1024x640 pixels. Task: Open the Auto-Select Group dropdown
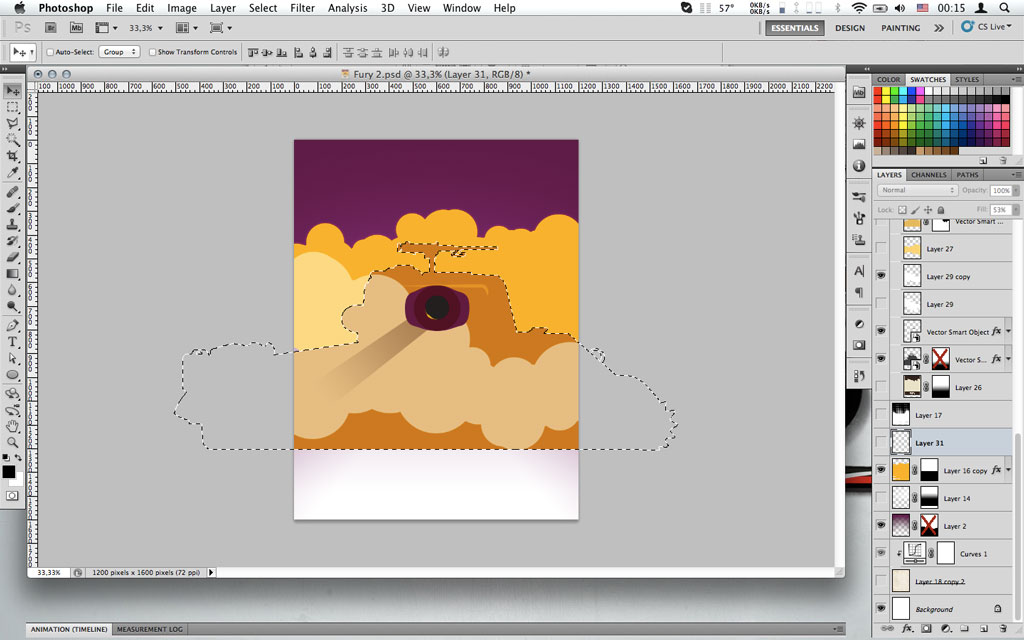(119, 52)
